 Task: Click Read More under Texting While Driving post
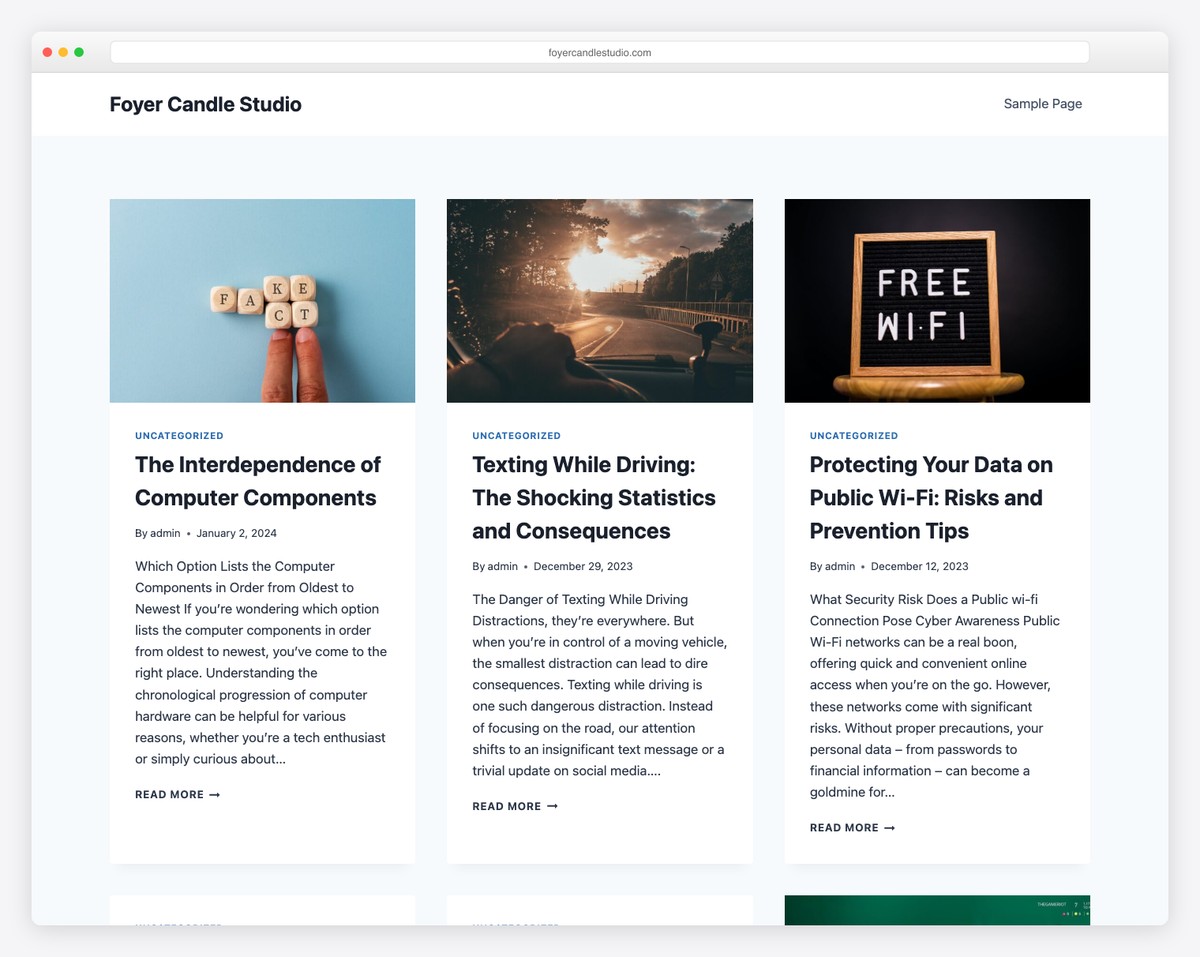coord(515,806)
